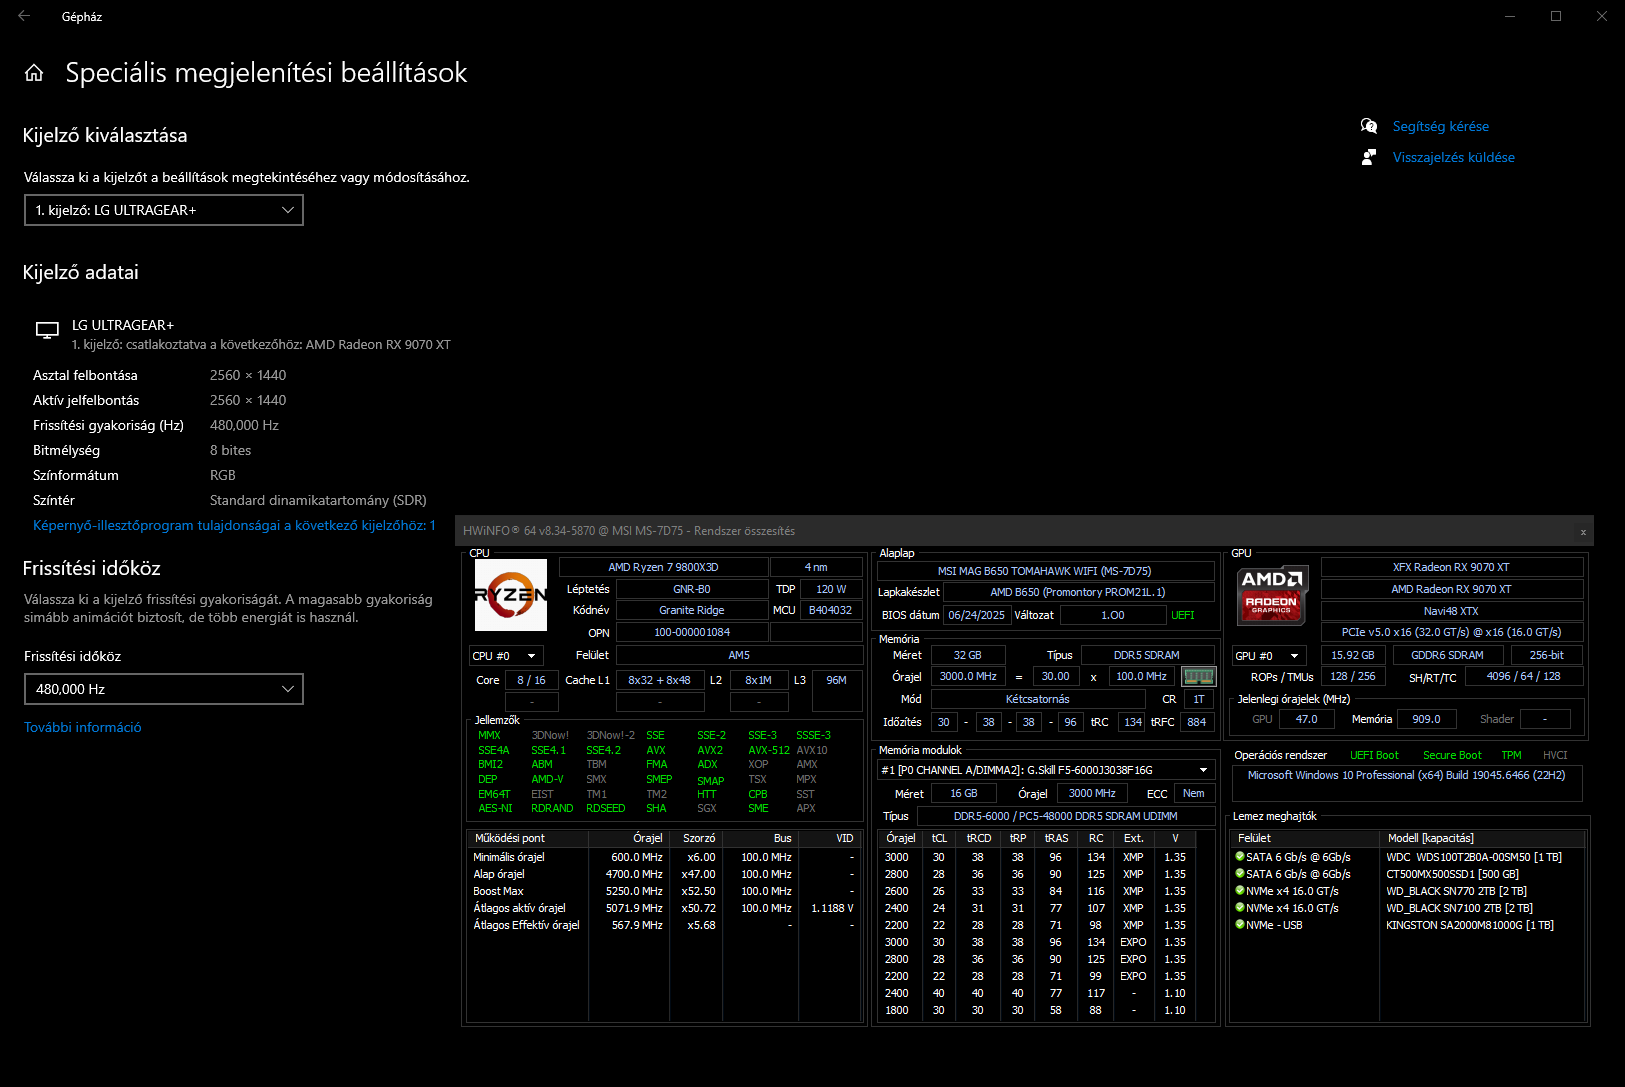Click the AMD Radeon Graphics logo in HWiNFO
Image resolution: width=1625 pixels, height=1087 pixels.
[1272, 594]
